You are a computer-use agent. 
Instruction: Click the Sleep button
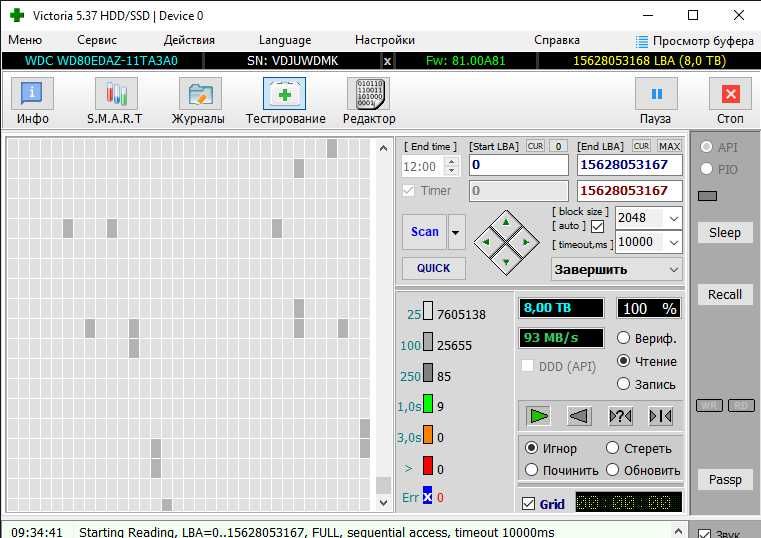pyautogui.click(x=725, y=233)
